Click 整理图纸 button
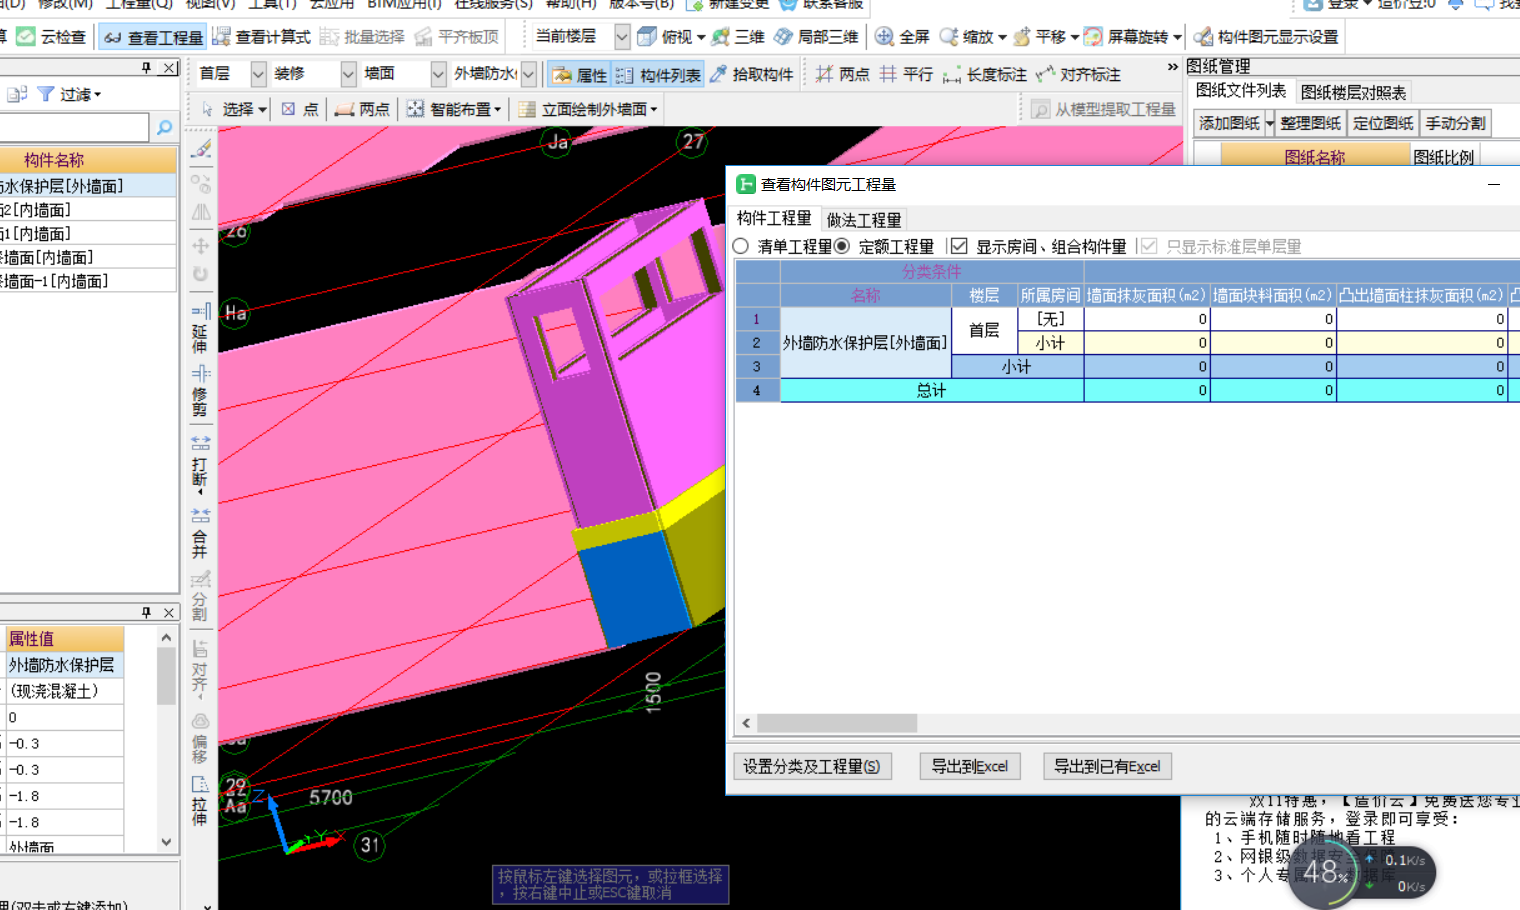Image resolution: width=1520 pixels, height=910 pixels. [1310, 123]
